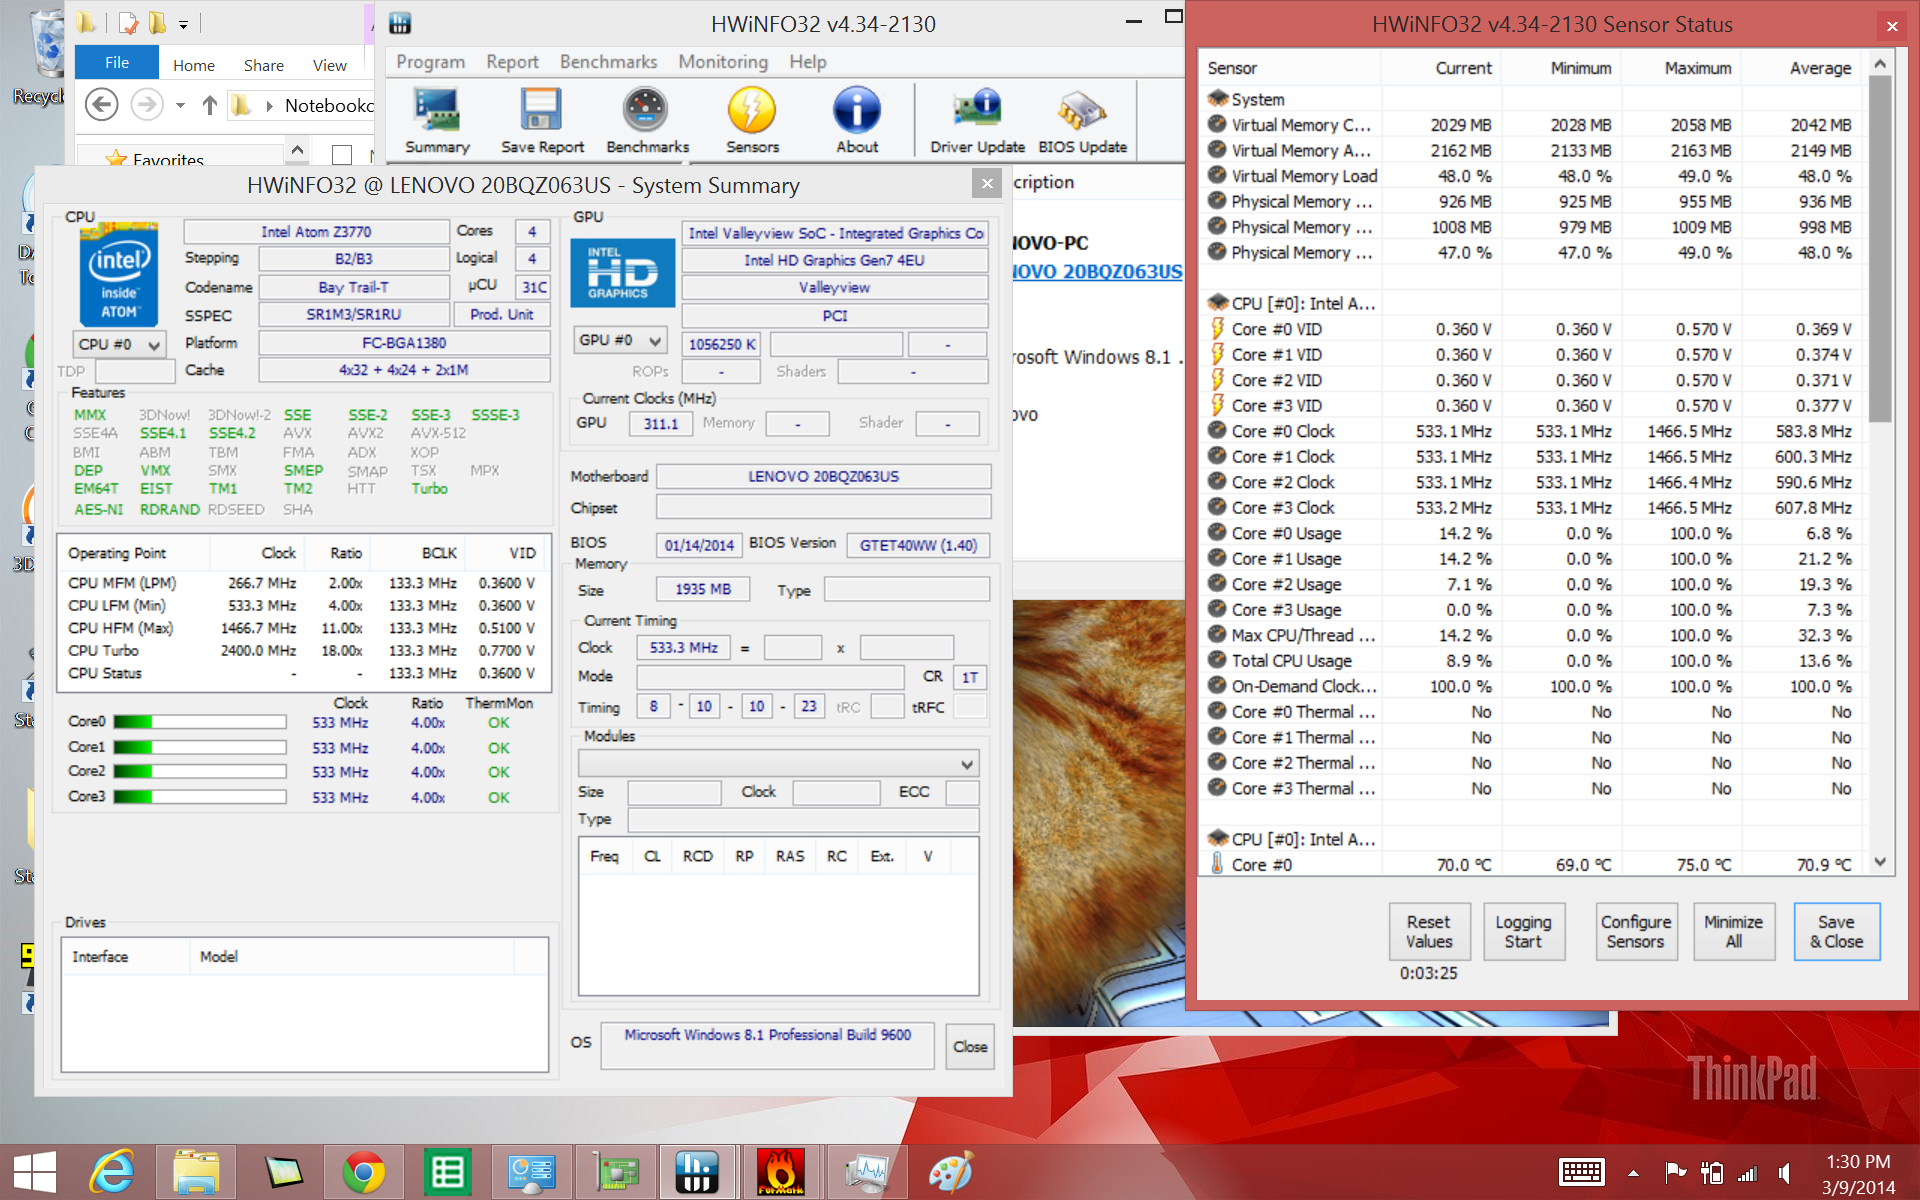This screenshot has width=1920, height=1200.
Task: Select the Core #0 temperature thermometer icon
Action: tap(1217, 864)
